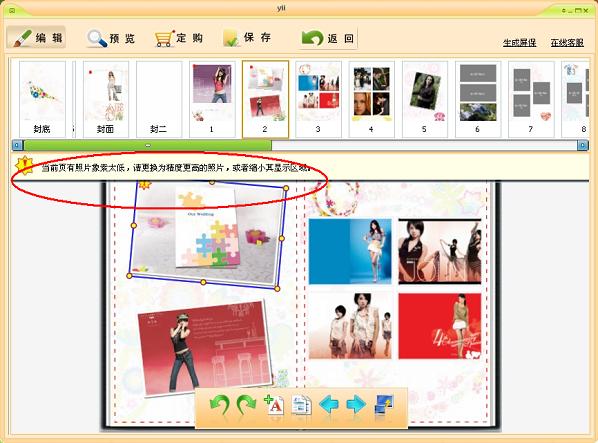Open the page layout template icon
The height and width of the screenshot is (443, 598).
pos(301,404)
